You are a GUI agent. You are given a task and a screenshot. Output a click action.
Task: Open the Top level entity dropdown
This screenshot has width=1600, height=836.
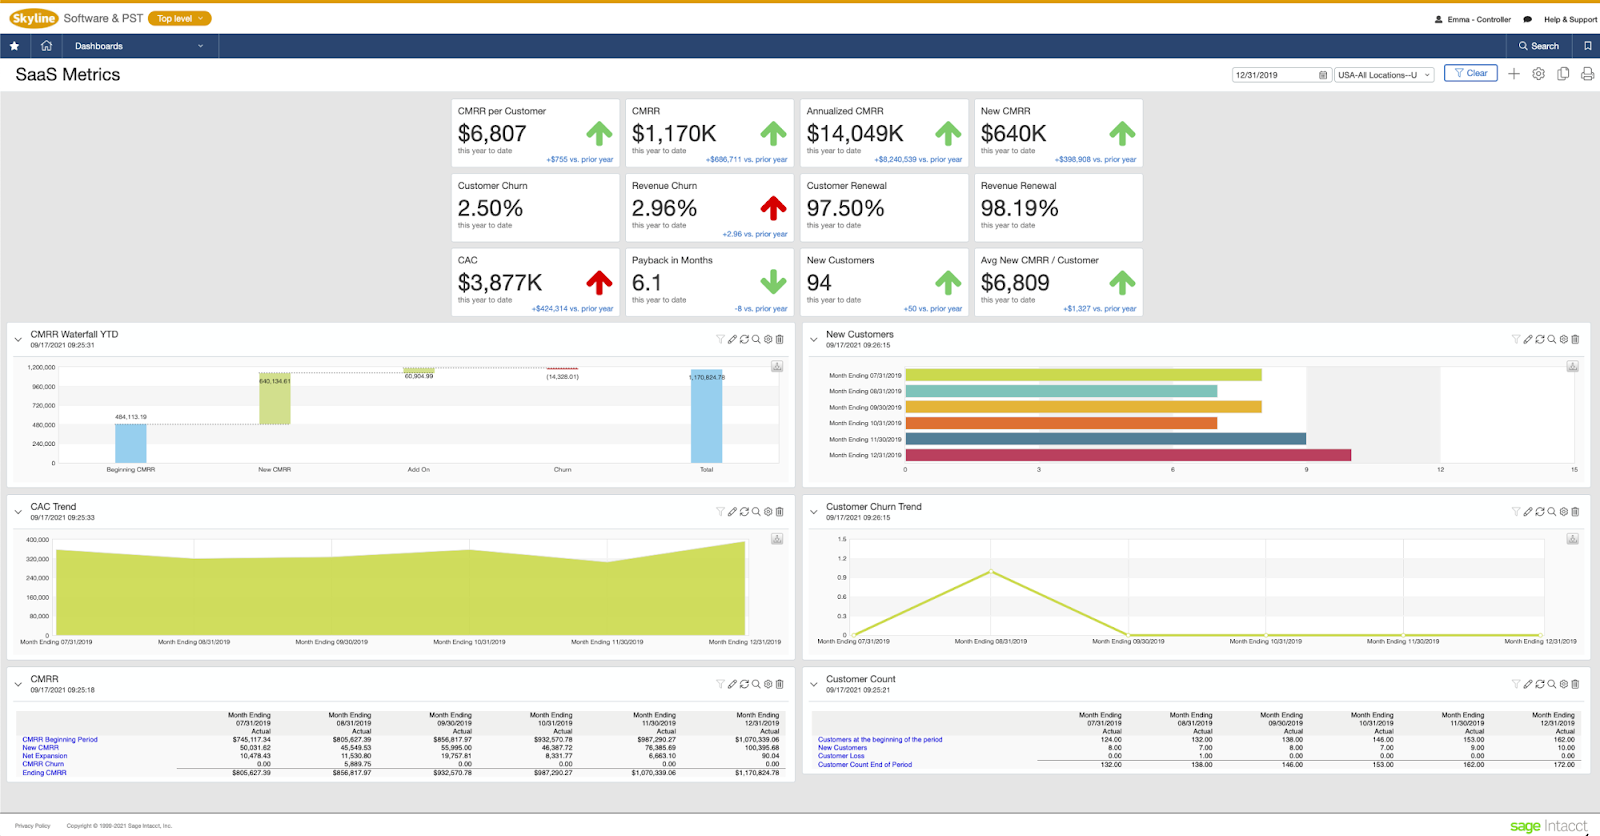180,18
